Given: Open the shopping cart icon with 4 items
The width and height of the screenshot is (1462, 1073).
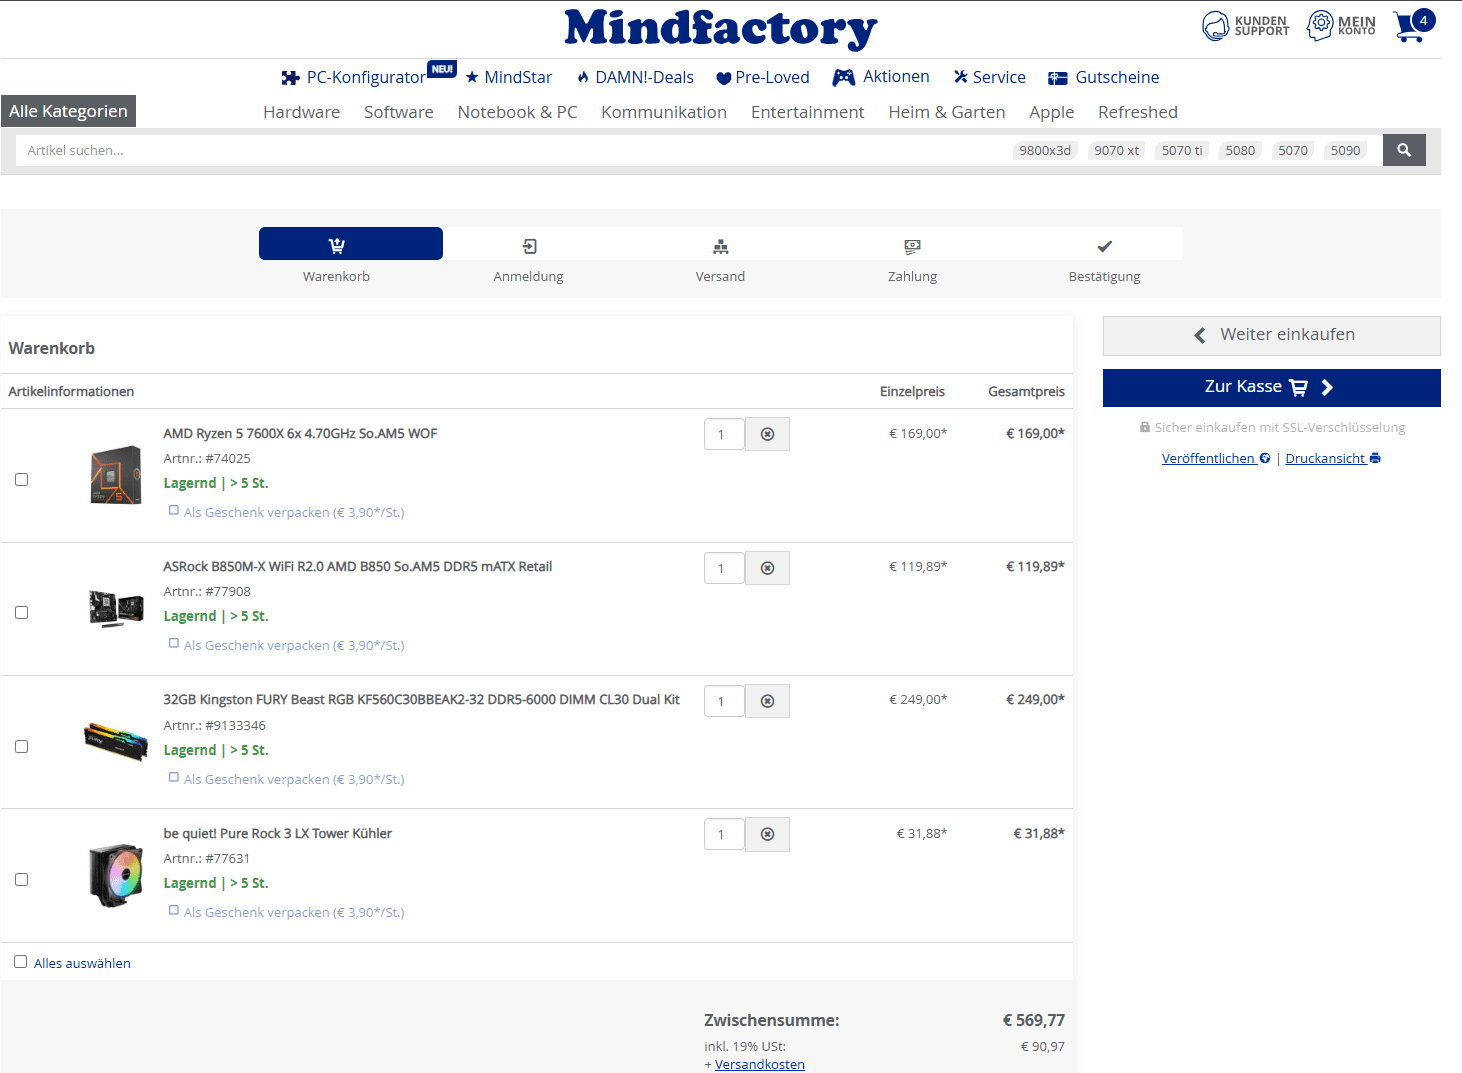Looking at the screenshot, I should tap(1409, 26).
